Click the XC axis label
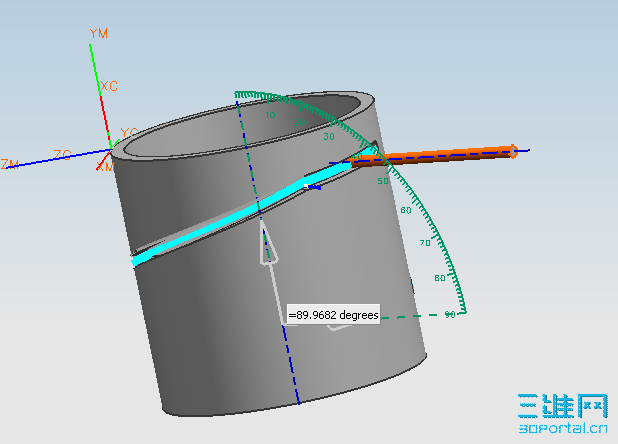The width and height of the screenshot is (618, 444). click(109, 86)
